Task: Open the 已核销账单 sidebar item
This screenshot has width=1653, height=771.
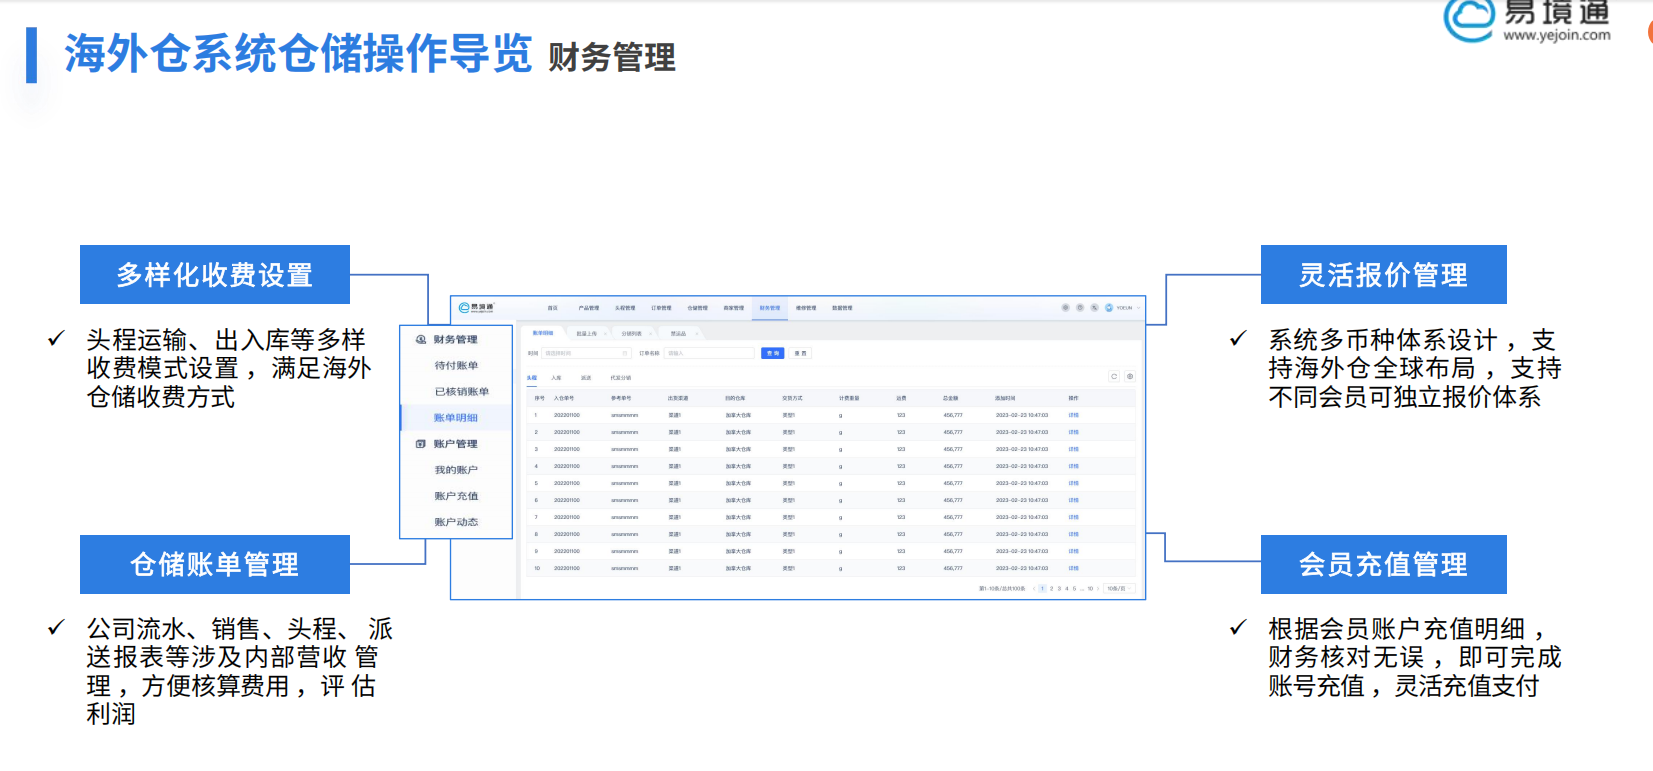Action: (x=462, y=391)
